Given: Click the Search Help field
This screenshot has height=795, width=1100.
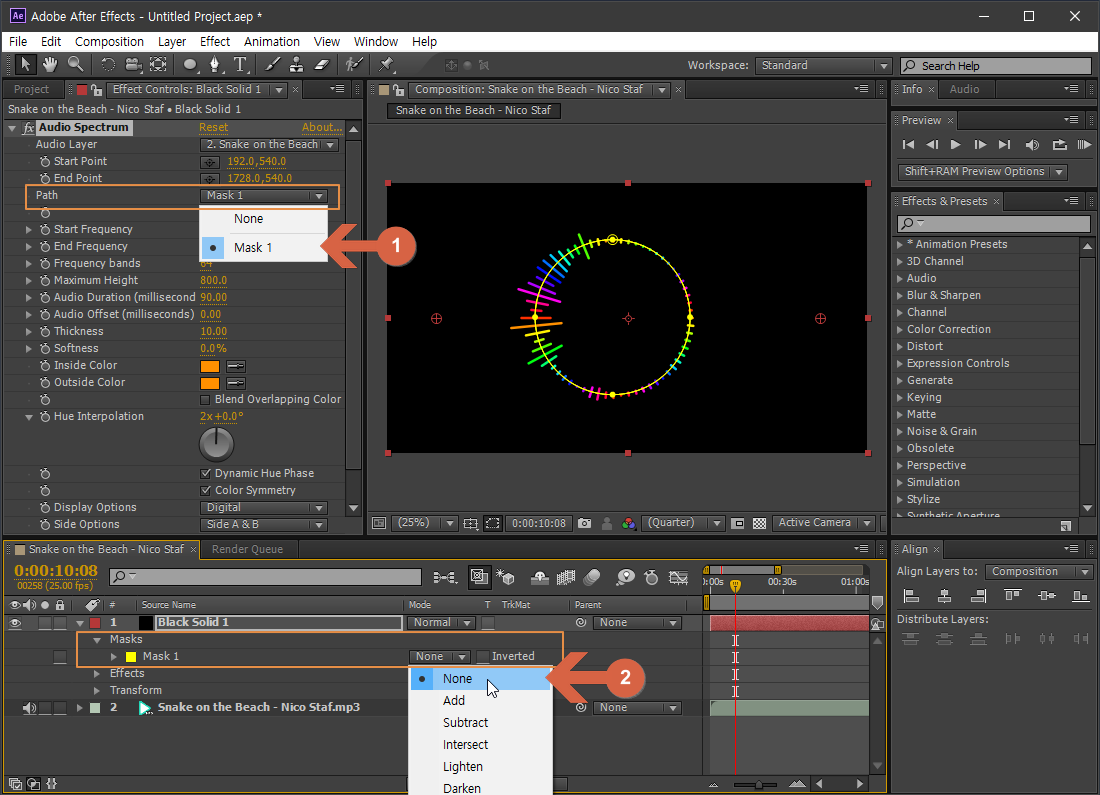Looking at the screenshot, I should 995,65.
